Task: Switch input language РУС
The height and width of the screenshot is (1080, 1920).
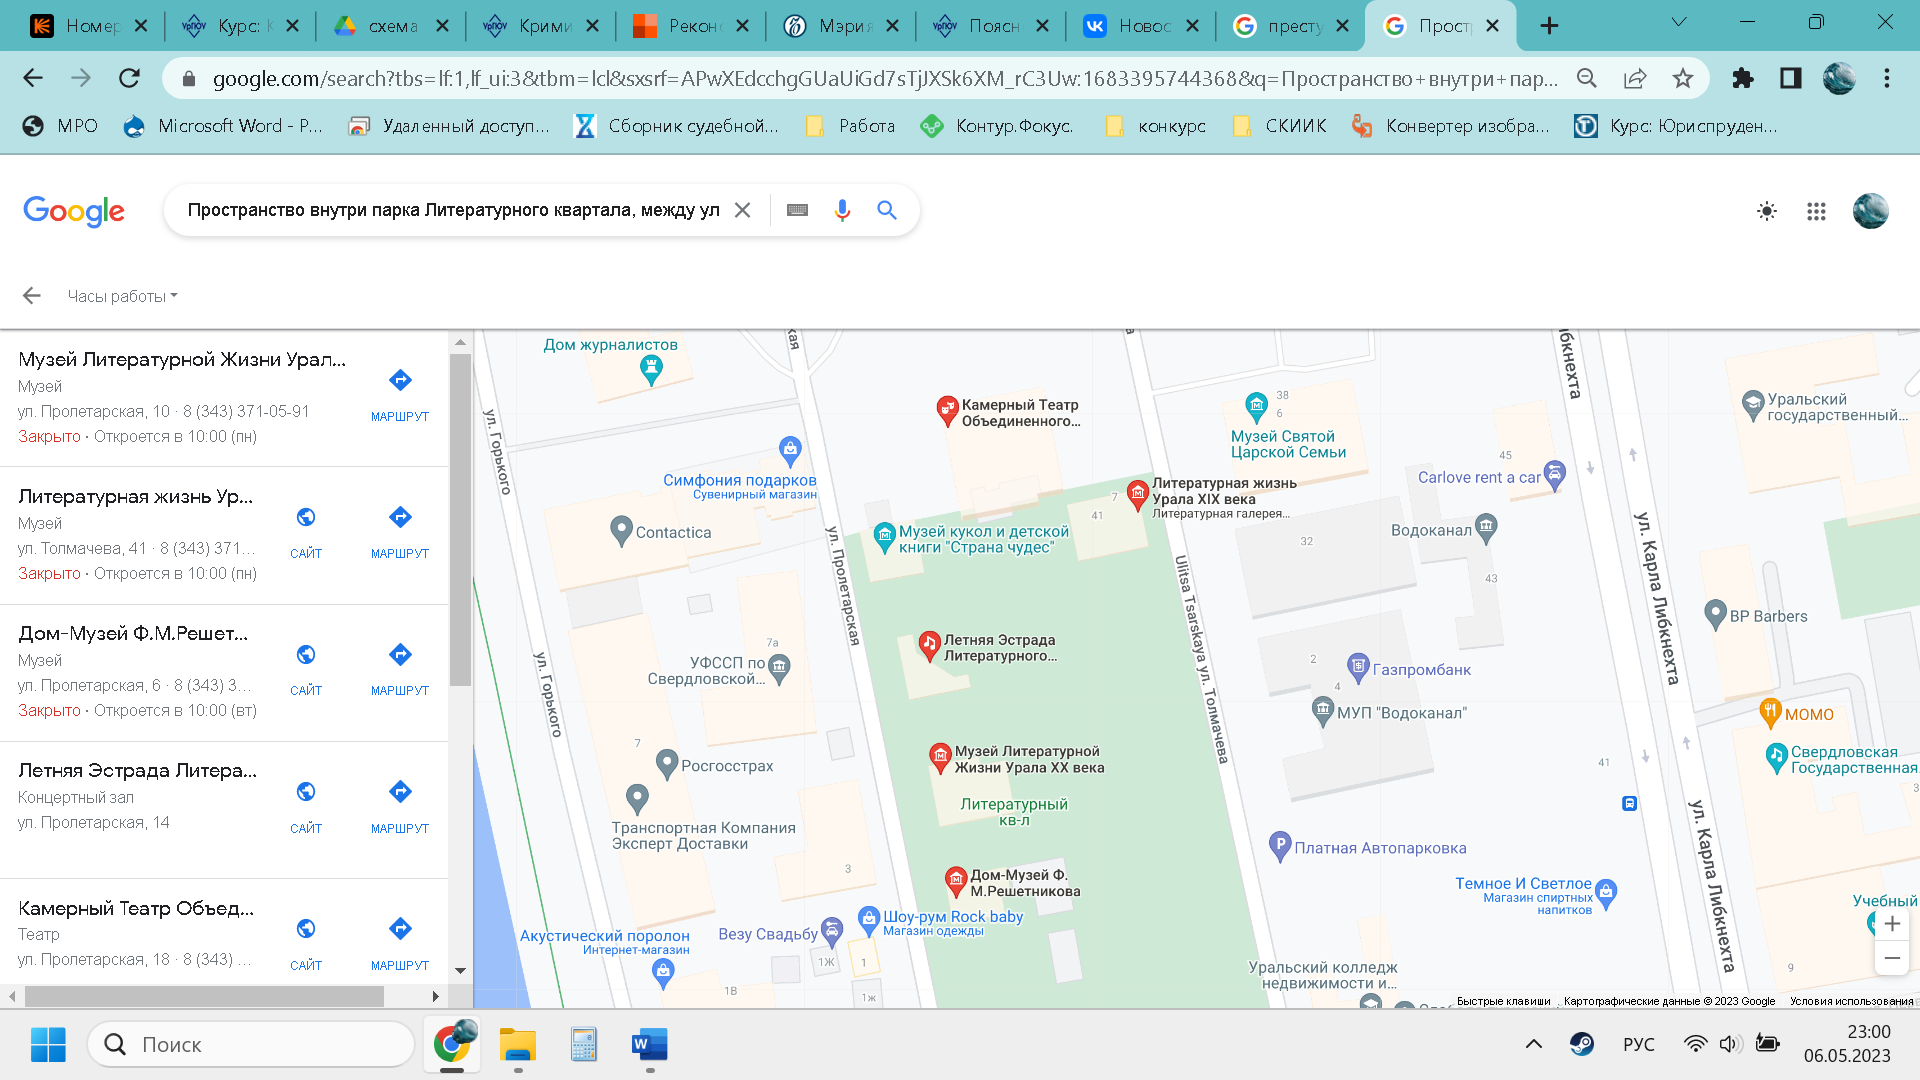Action: [x=1638, y=1044]
